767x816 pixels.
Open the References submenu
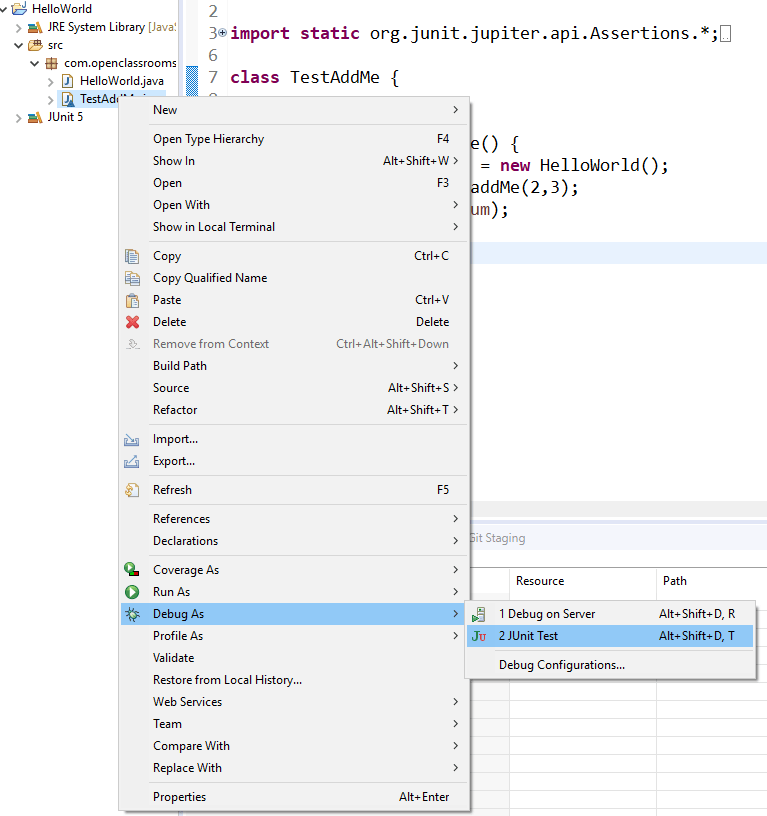pos(295,519)
